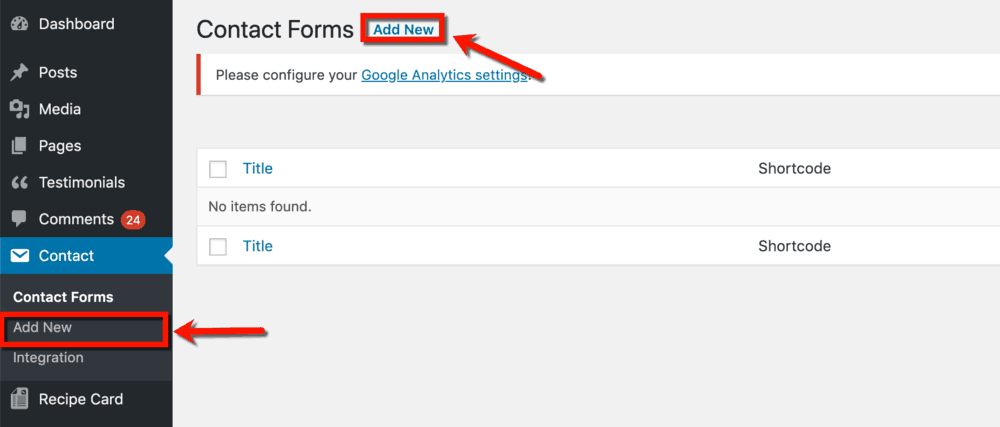The image size is (1000, 427).
Task: Open the Posts menu label
Action: pyautogui.click(x=58, y=73)
